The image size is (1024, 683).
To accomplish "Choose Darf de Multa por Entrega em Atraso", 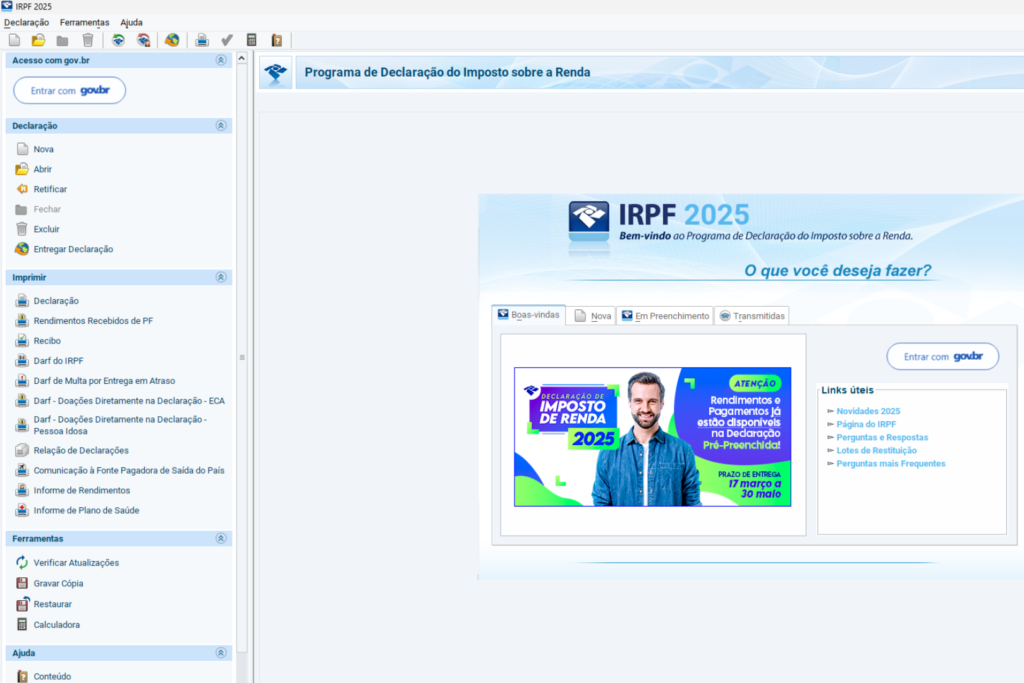I will (x=104, y=381).
